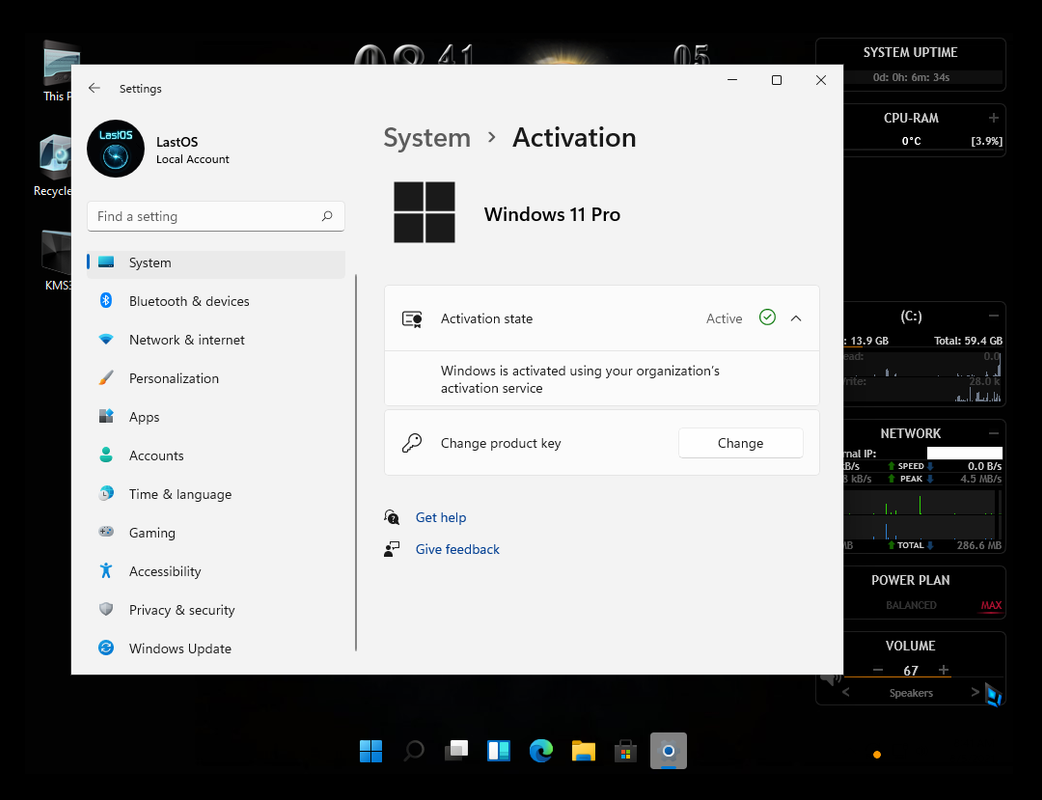The width and height of the screenshot is (1042, 800).
Task: Click the Settings gear taskbar icon
Action: pos(668,751)
